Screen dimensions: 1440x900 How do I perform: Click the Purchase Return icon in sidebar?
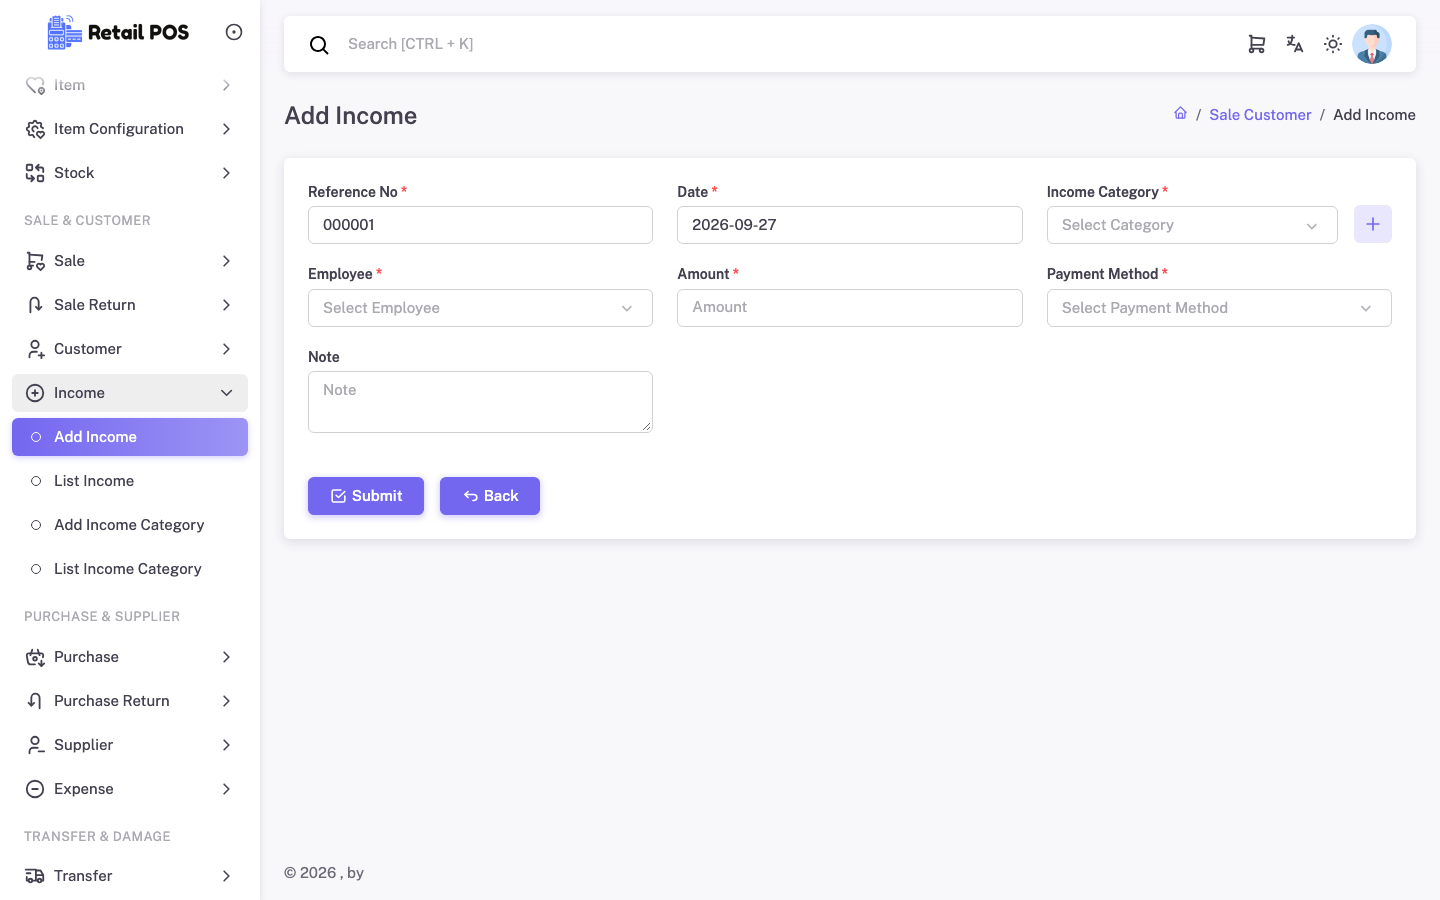[35, 701]
